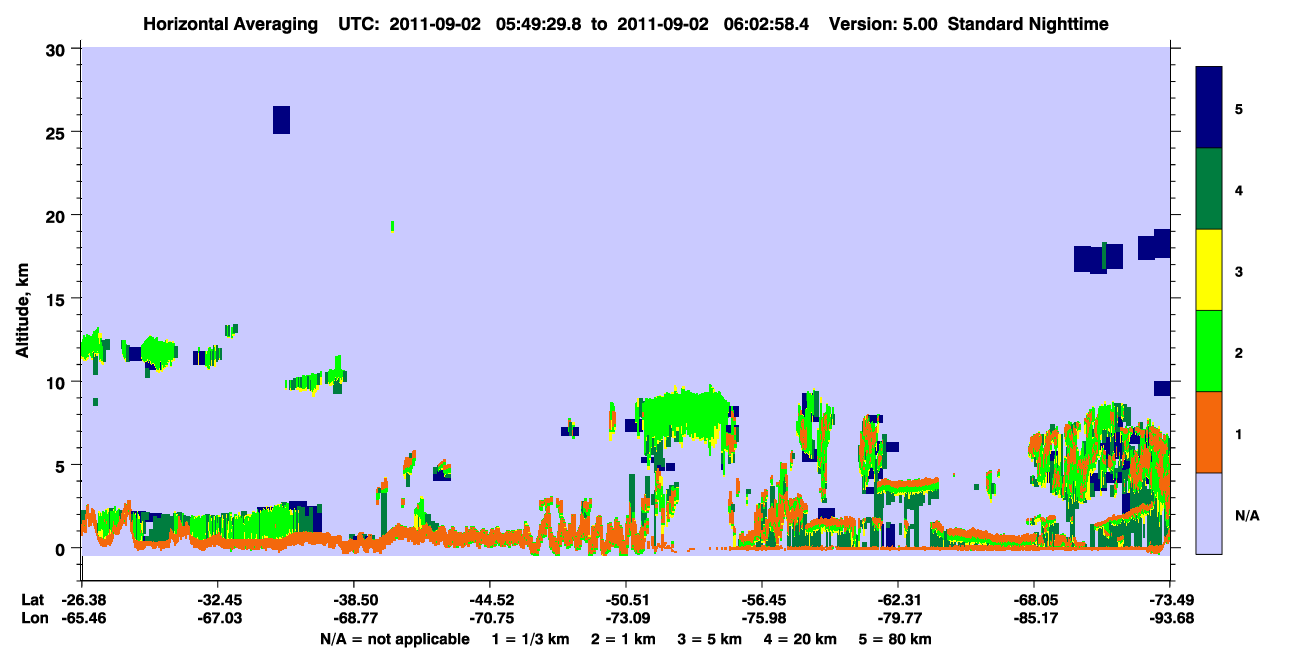Click the dark green colorbar segment labeled 4
The width and height of the screenshot is (1300, 667).
[x=1209, y=189]
